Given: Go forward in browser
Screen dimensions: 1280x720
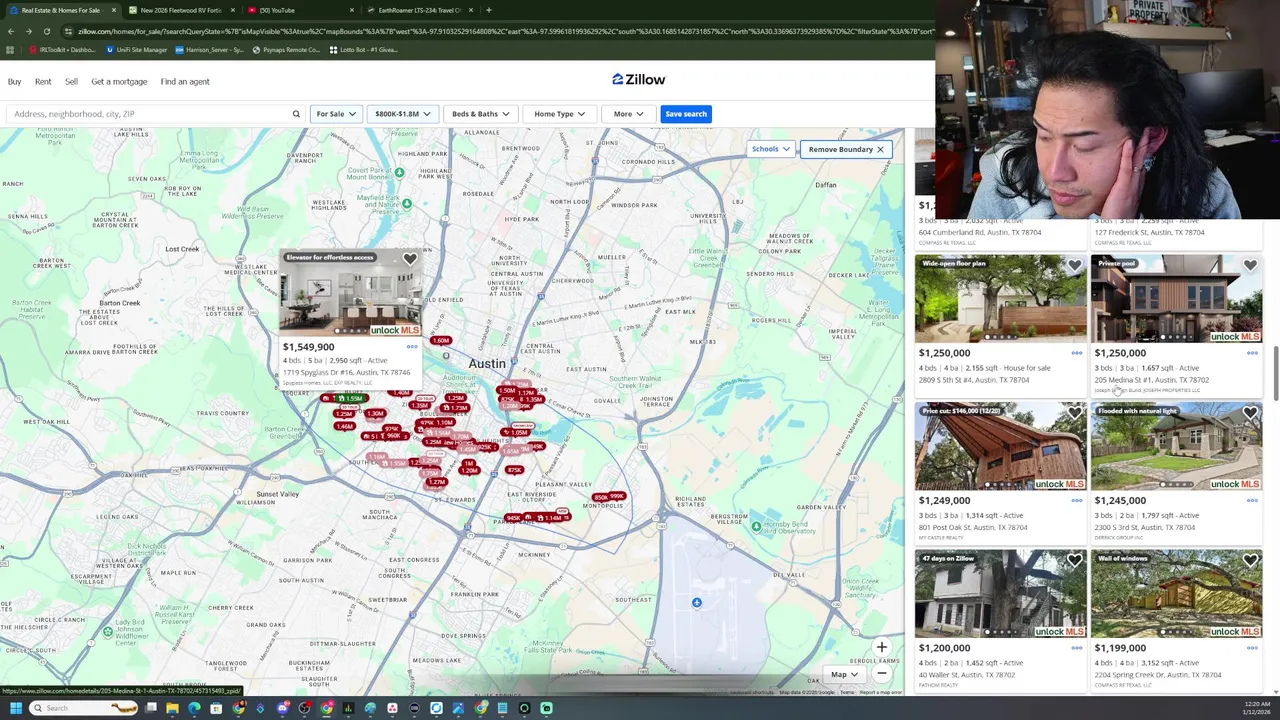Looking at the screenshot, I should [x=28, y=31].
